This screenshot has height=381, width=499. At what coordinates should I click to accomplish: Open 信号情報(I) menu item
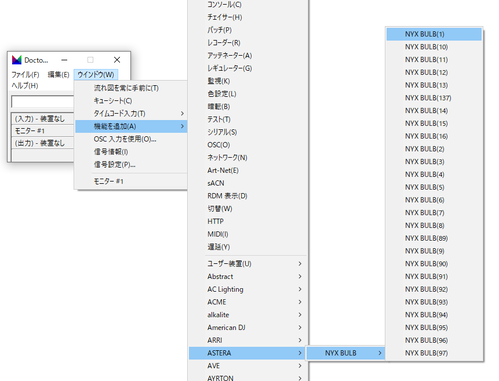(131, 152)
